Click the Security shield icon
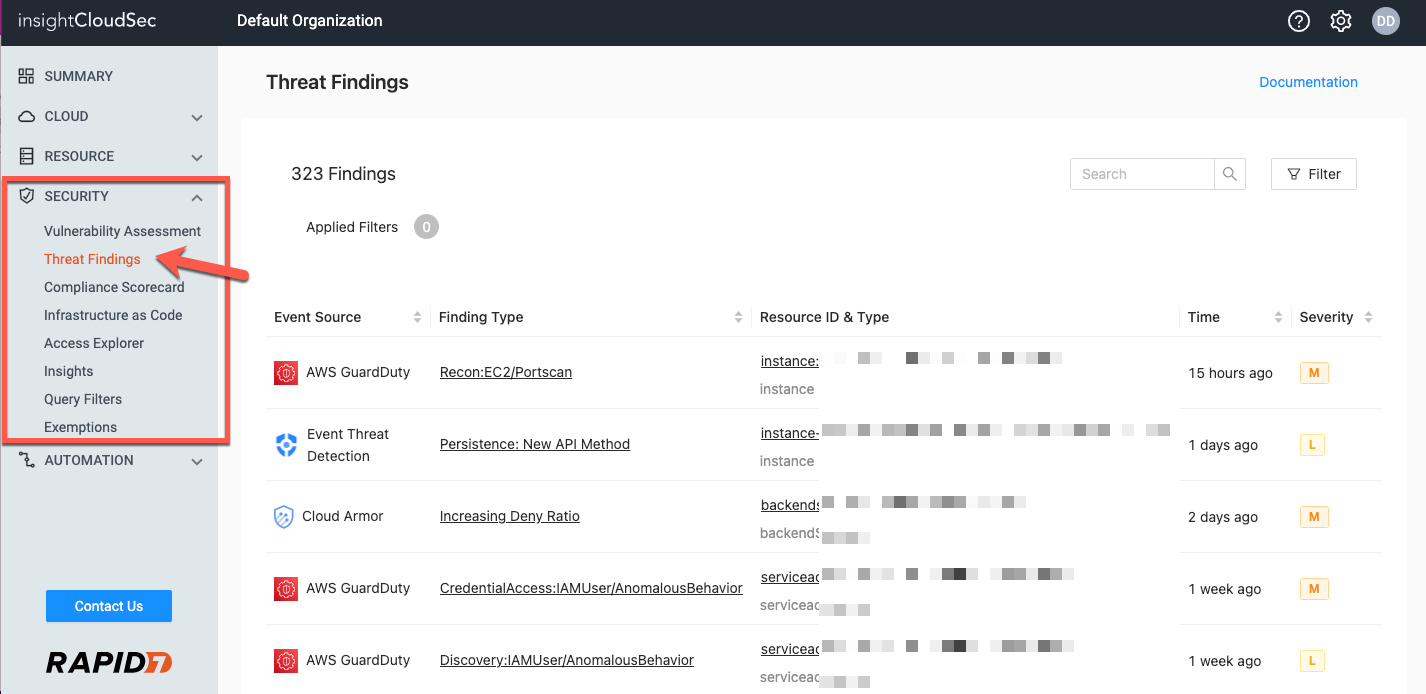Screen dimensions: 1426x694 point(27,196)
